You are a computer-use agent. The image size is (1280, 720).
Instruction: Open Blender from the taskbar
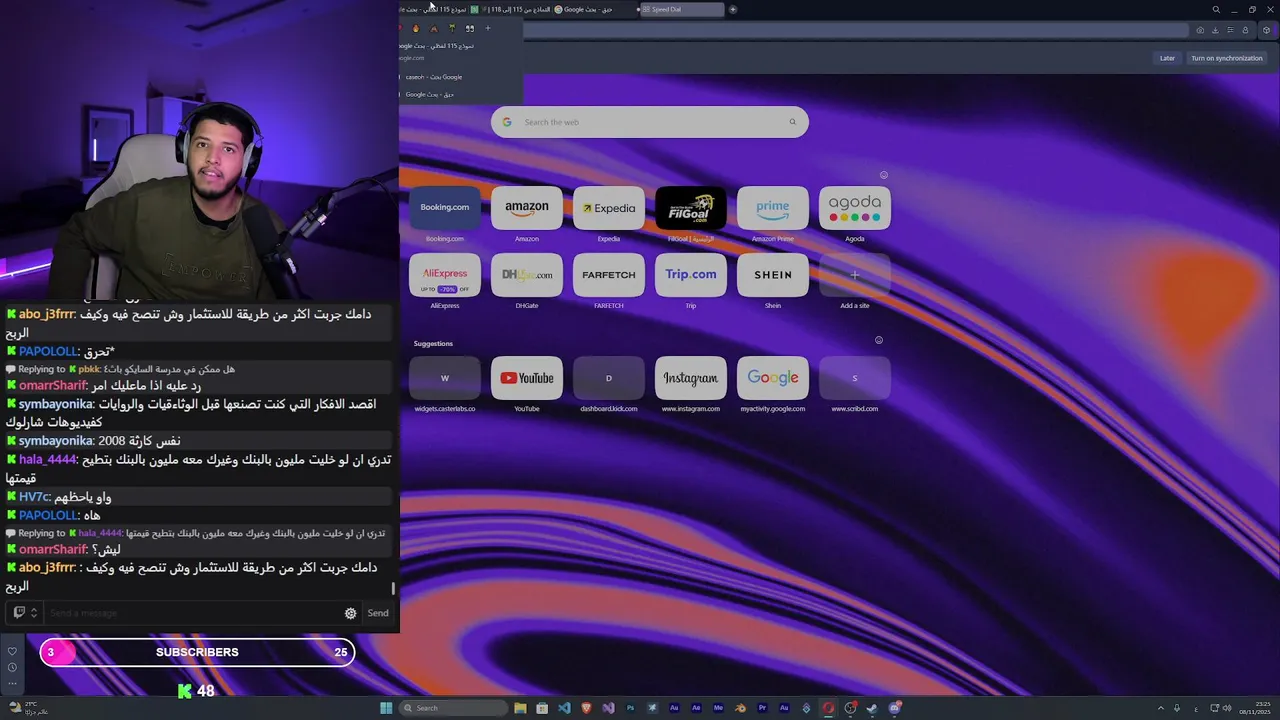coord(740,708)
